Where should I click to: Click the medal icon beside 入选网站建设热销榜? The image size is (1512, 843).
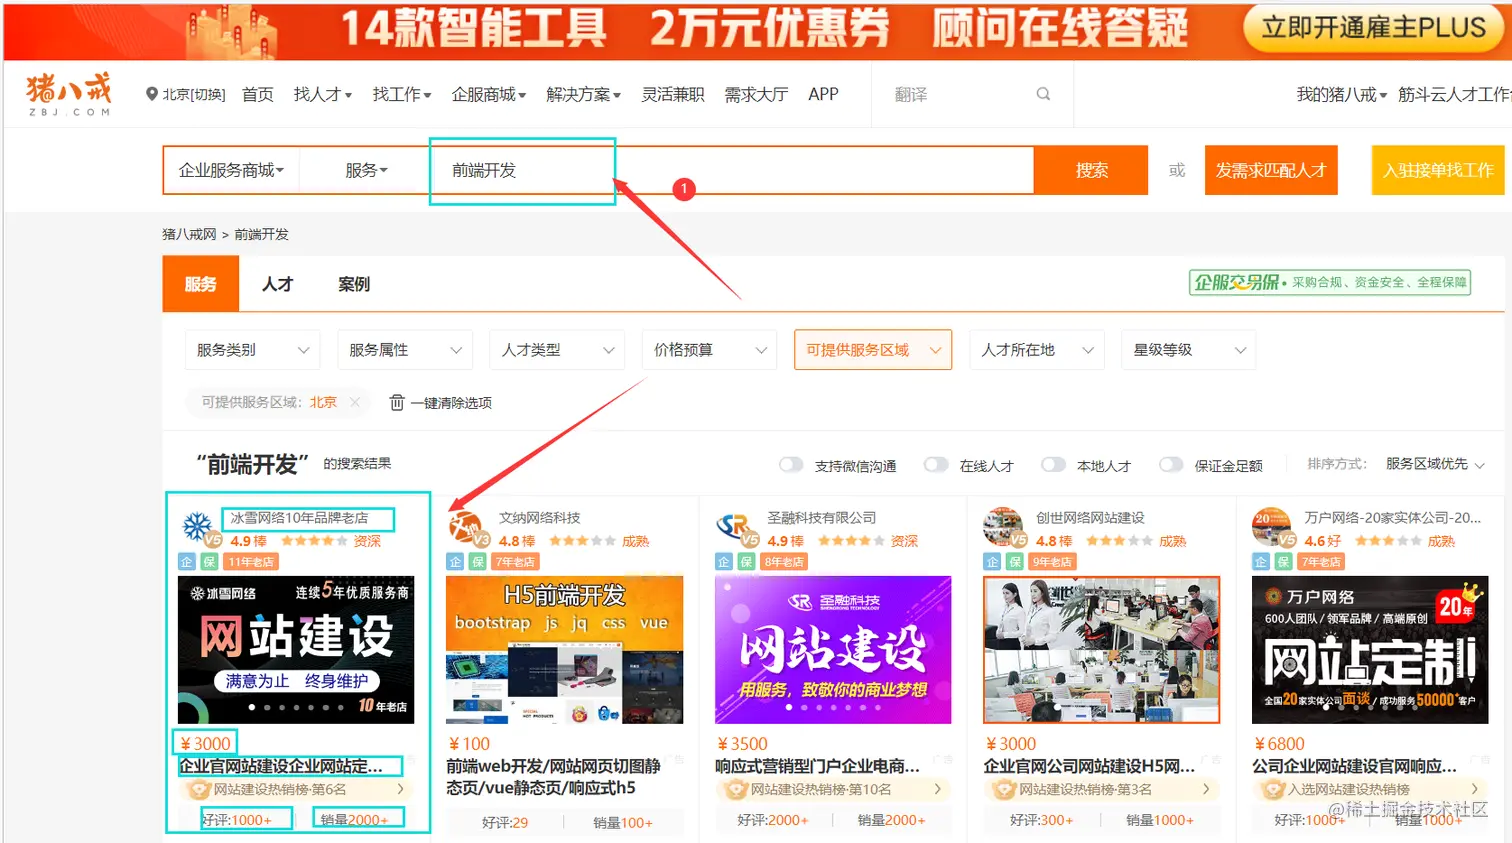tap(1273, 790)
